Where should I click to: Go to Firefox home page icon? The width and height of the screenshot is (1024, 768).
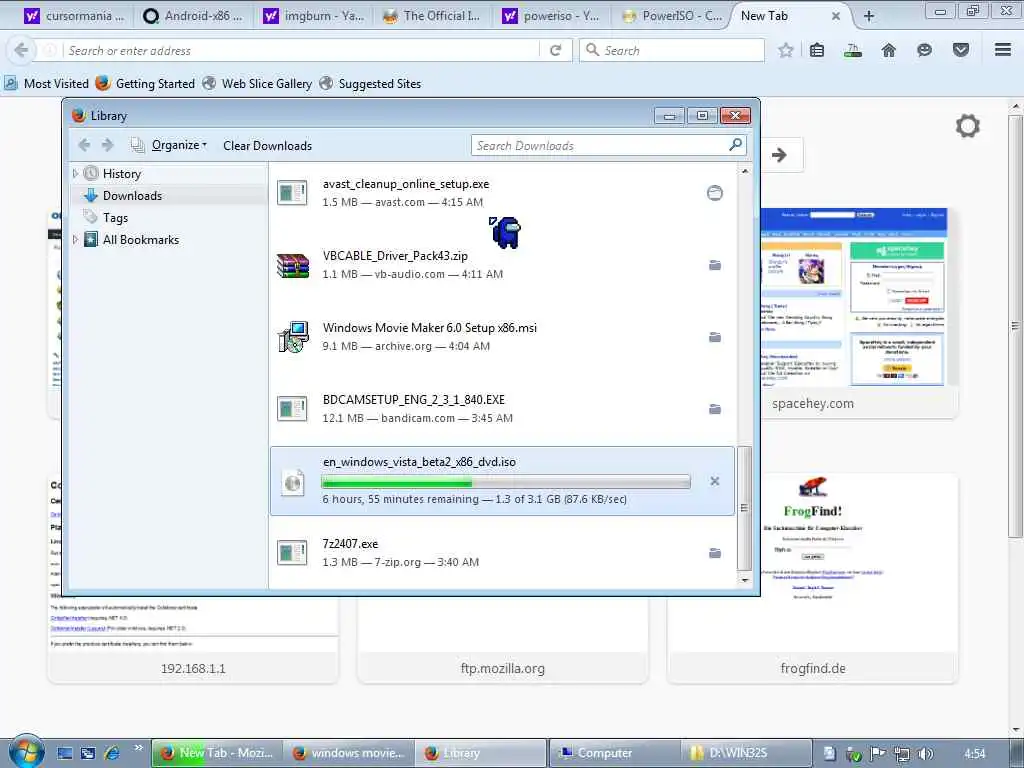click(888, 50)
